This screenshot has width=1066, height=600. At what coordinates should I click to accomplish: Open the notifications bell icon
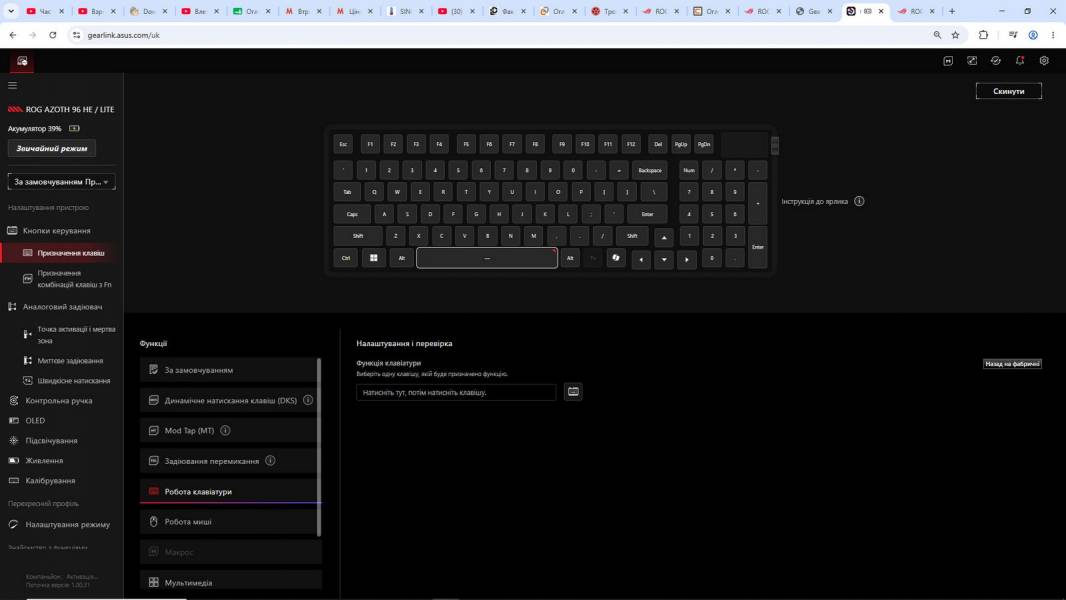pos(1020,60)
